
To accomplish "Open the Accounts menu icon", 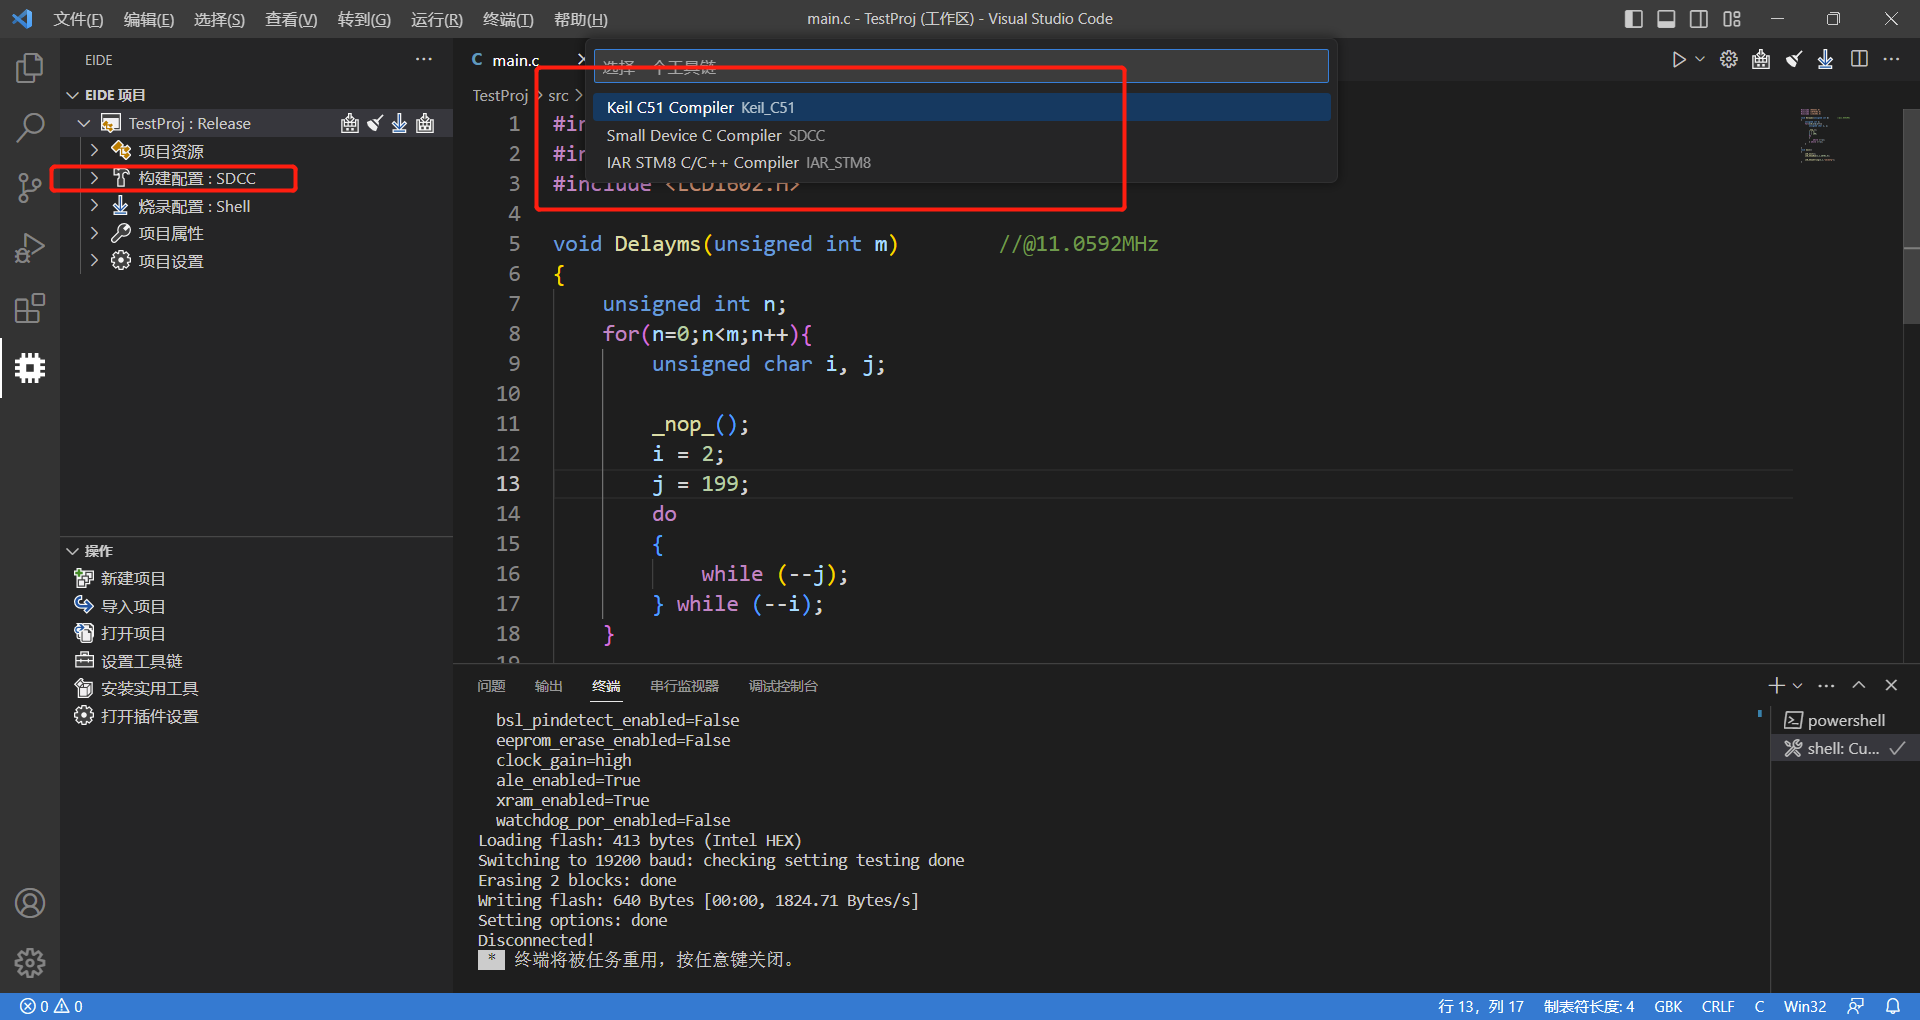I will (x=30, y=903).
